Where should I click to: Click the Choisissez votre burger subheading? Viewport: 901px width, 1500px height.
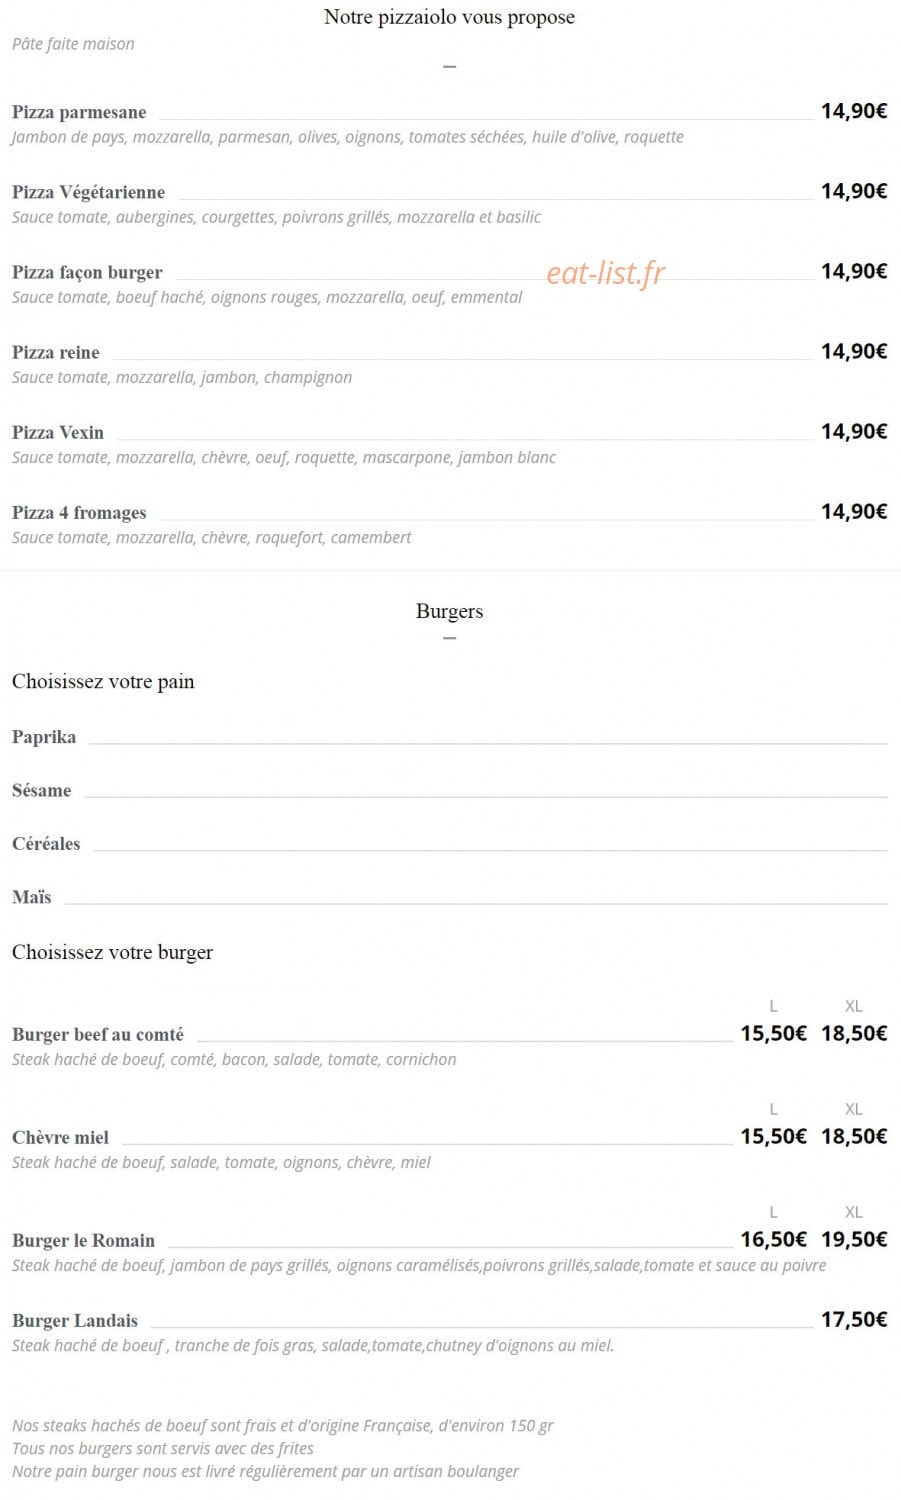(112, 952)
